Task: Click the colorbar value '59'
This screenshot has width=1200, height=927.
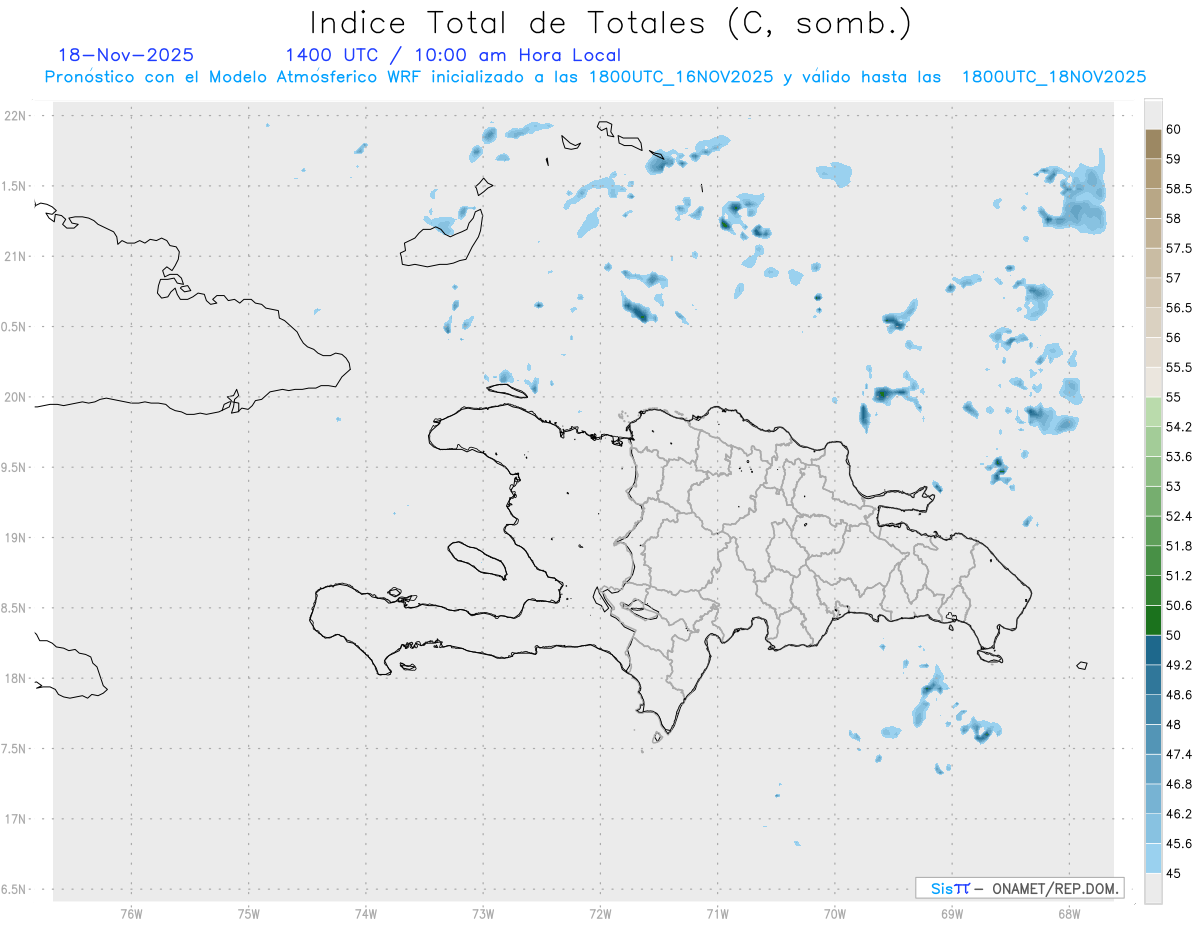Action: pyautogui.click(x=1174, y=159)
